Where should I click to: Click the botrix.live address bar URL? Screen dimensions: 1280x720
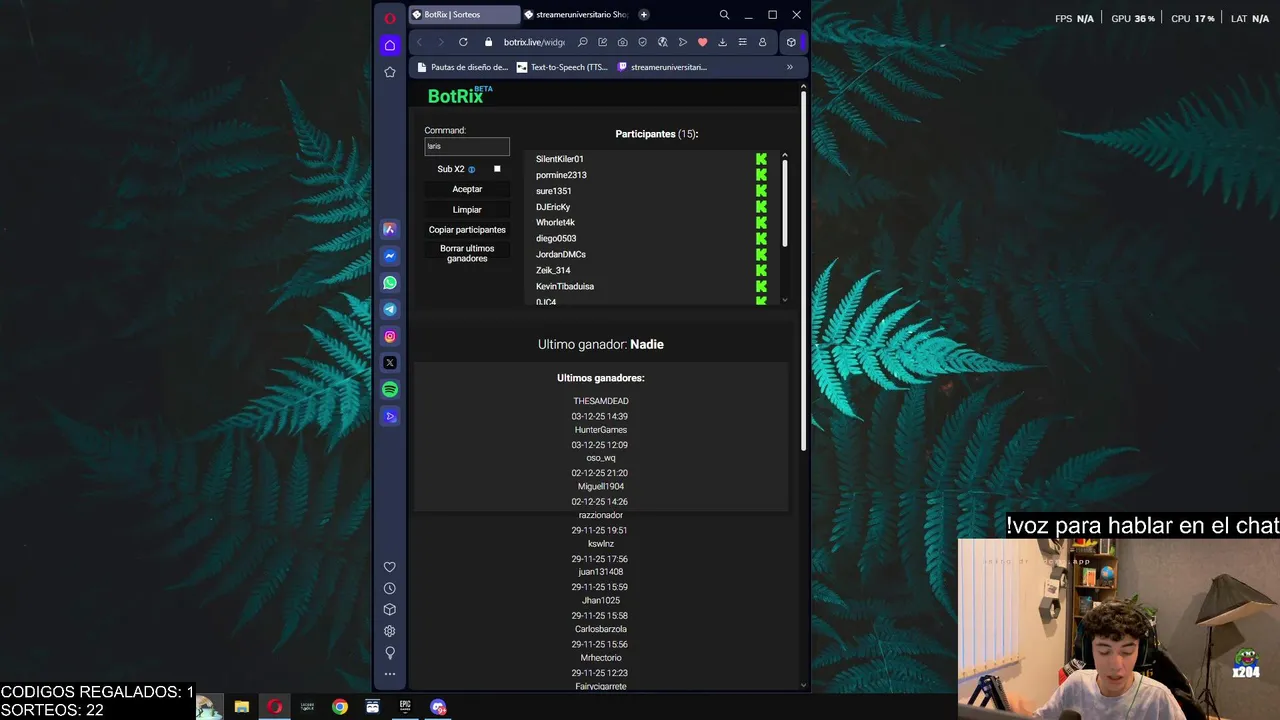534,42
